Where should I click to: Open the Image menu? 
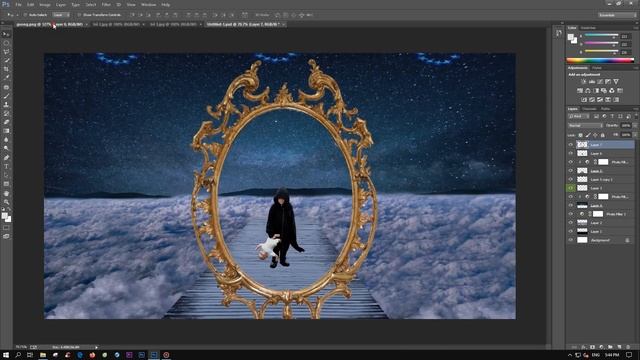pyautogui.click(x=45, y=5)
